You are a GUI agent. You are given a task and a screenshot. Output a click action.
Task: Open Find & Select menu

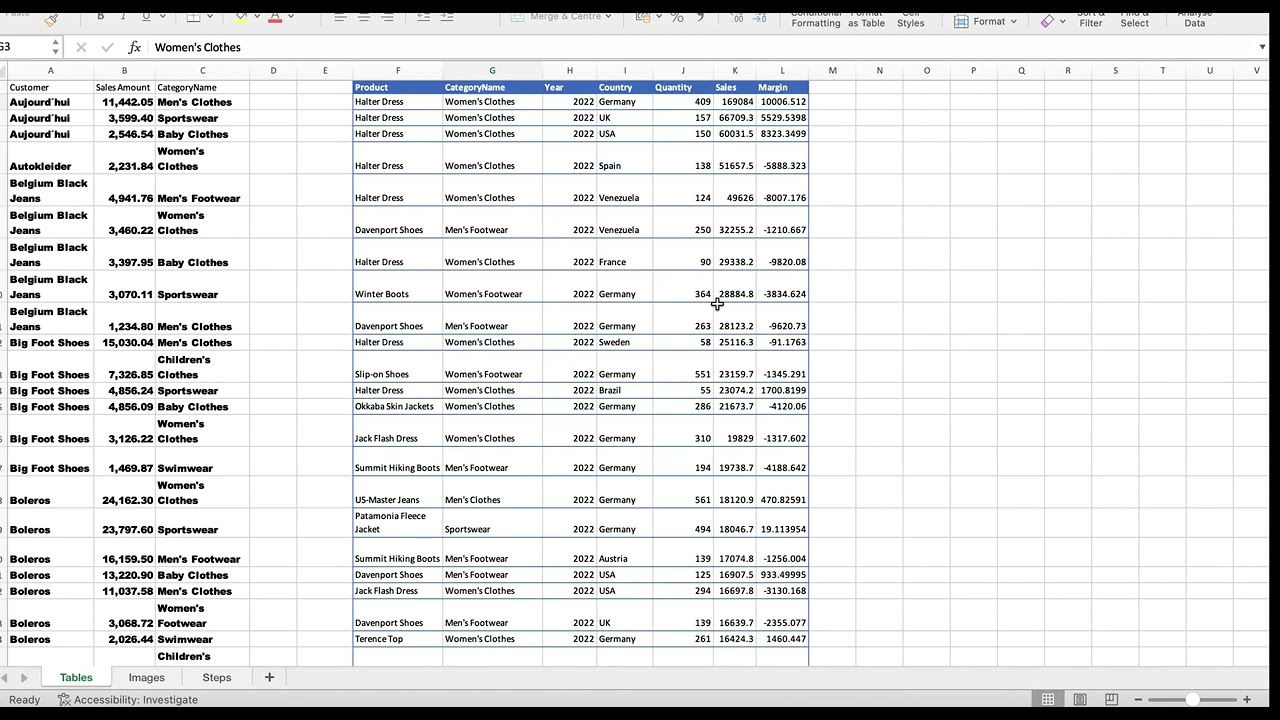pyautogui.click(x=1135, y=19)
